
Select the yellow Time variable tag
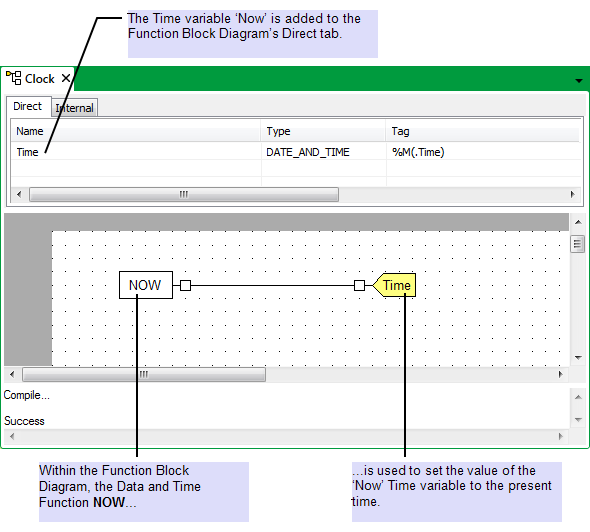[x=394, y=285]
